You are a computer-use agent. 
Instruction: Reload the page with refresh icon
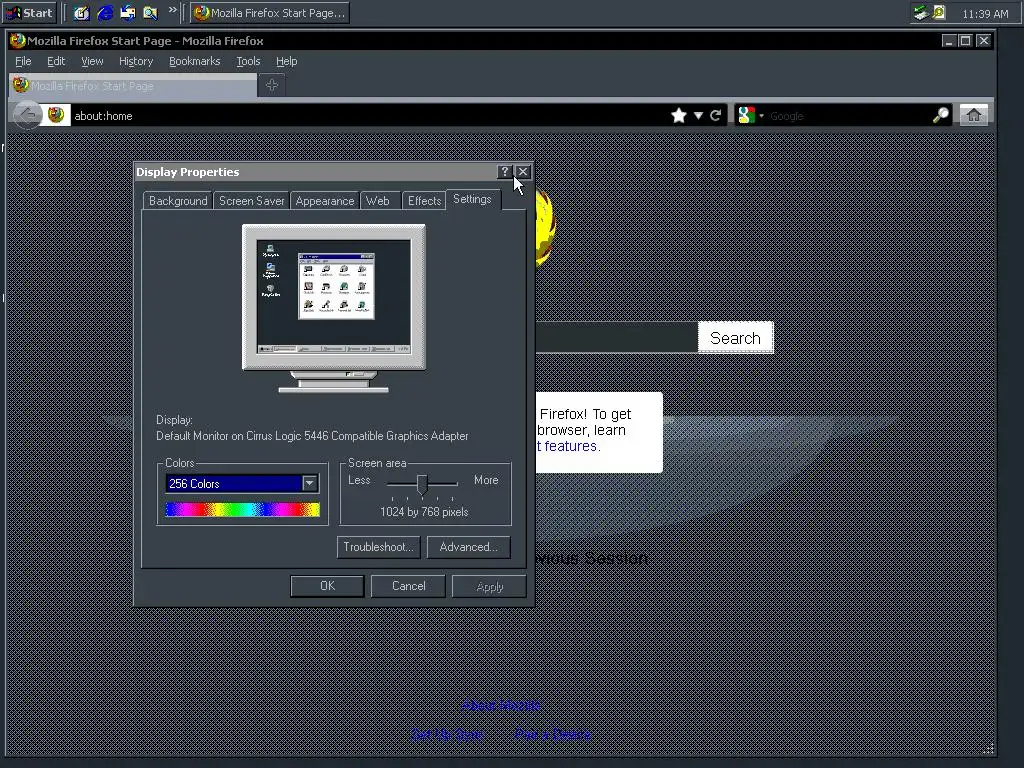point(716,116)
